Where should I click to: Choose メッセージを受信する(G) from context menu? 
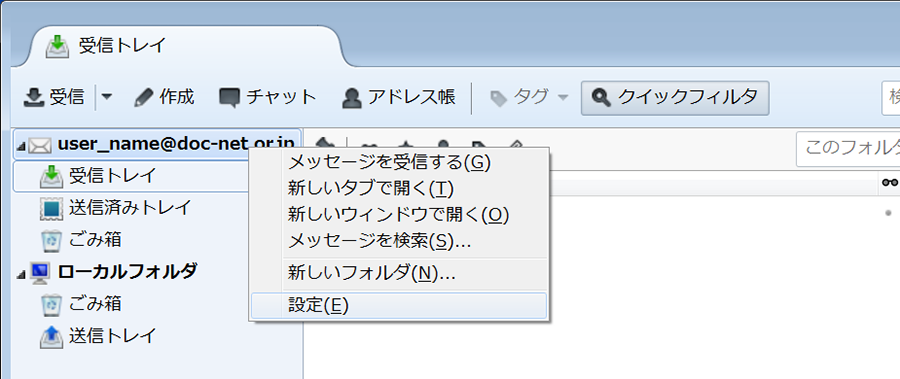[399, 163]
